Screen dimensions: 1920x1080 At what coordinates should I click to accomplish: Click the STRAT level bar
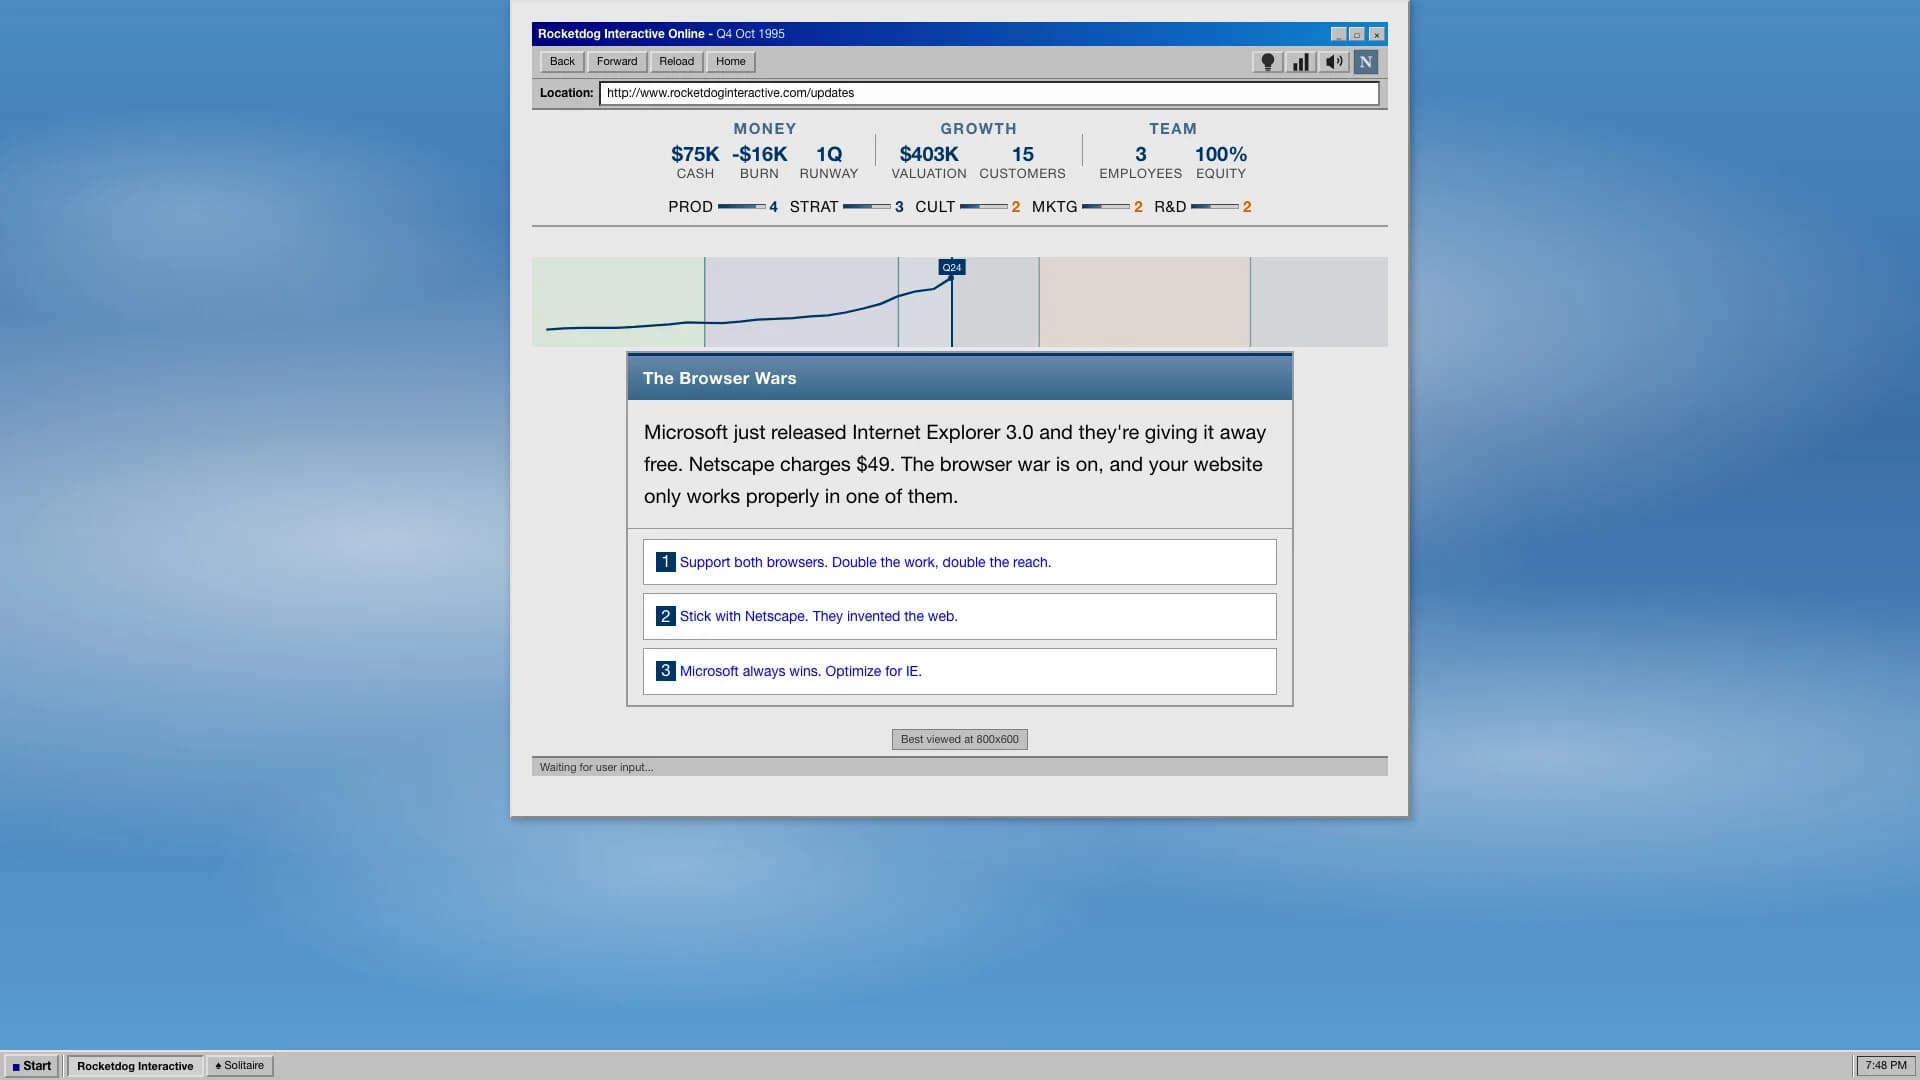[867, 207]
